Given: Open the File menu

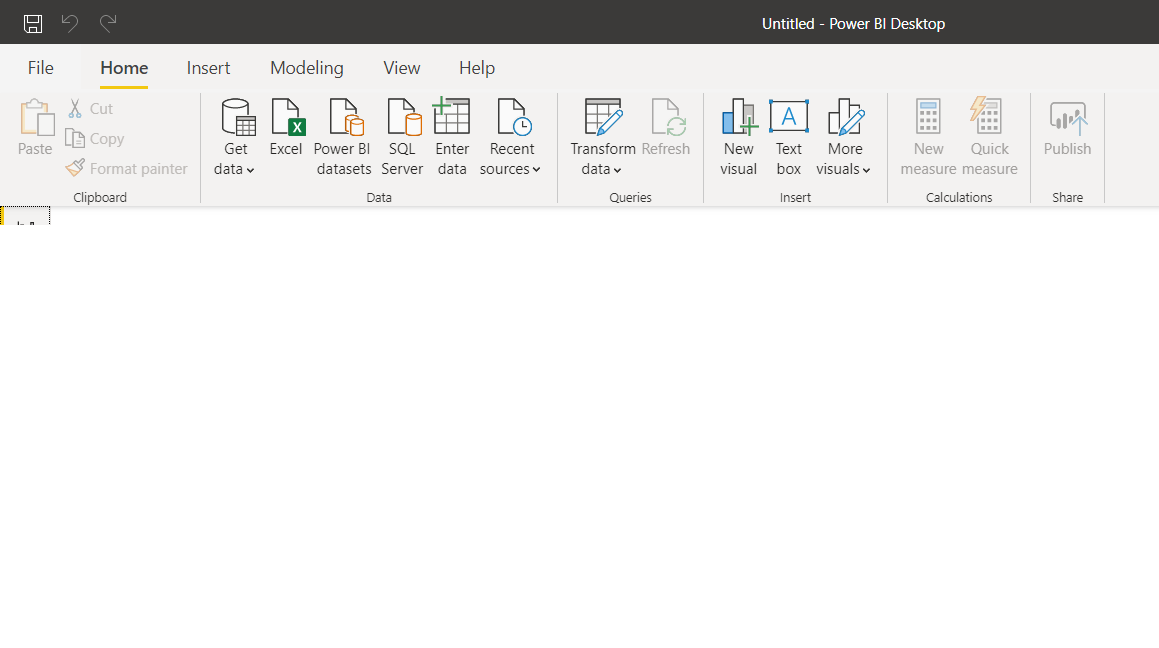Looking at the screenshot, I should 41,68.
